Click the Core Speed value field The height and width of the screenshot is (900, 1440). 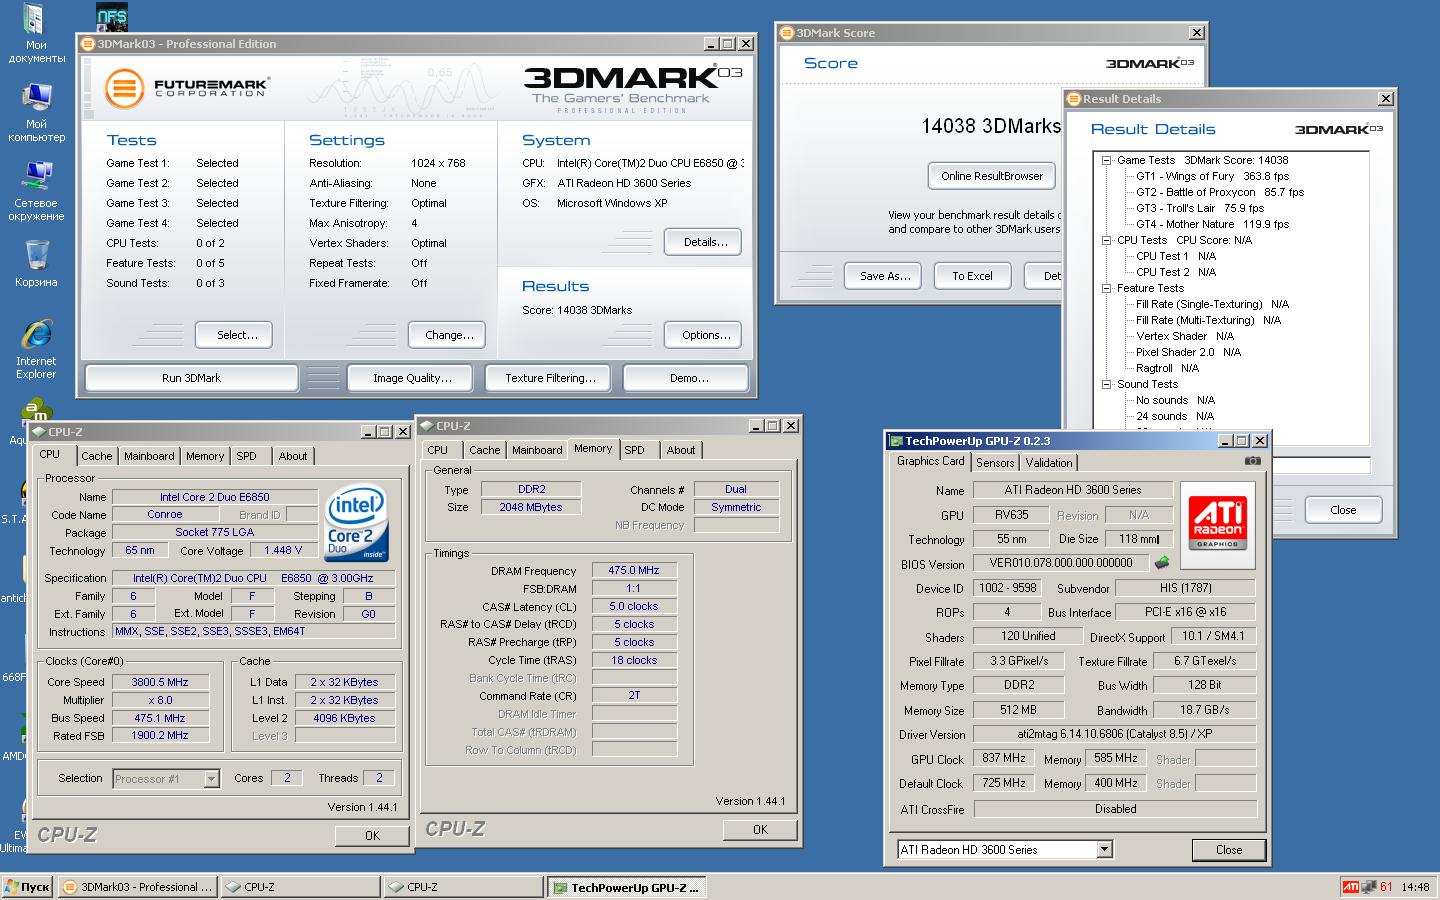point(160,682)
